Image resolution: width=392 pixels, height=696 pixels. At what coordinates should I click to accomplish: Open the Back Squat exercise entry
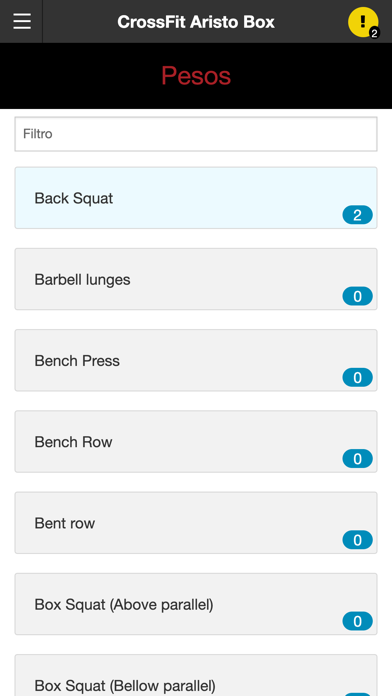196,198
